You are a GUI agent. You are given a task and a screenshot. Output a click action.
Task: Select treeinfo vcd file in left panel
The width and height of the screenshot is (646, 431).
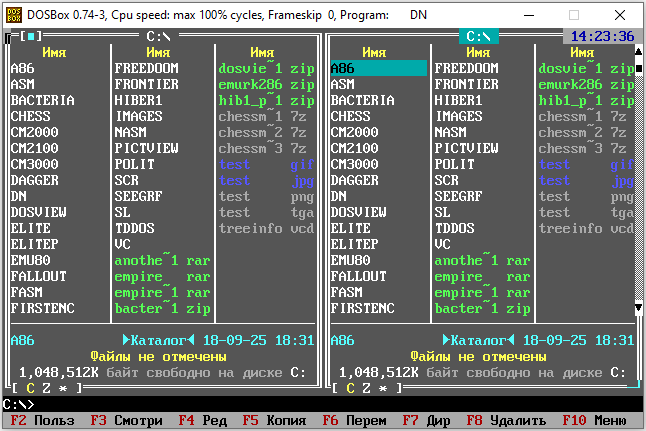click(267, 228)
